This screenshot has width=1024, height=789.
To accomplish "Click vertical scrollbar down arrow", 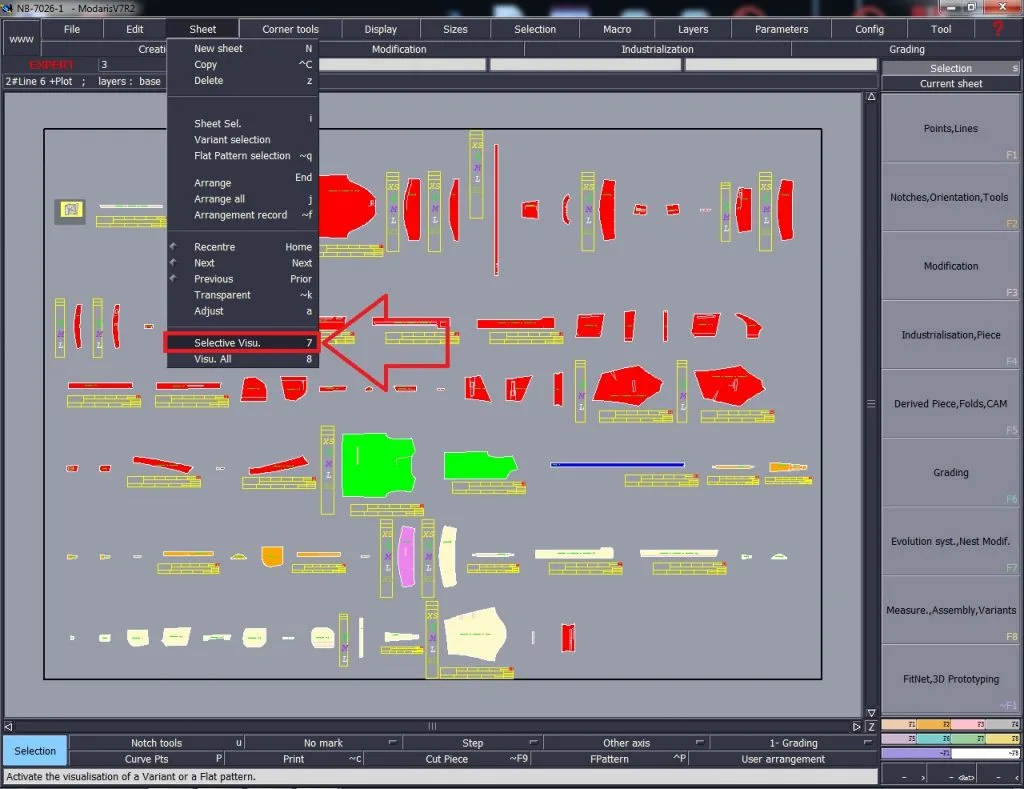I will tap(871, 713).
